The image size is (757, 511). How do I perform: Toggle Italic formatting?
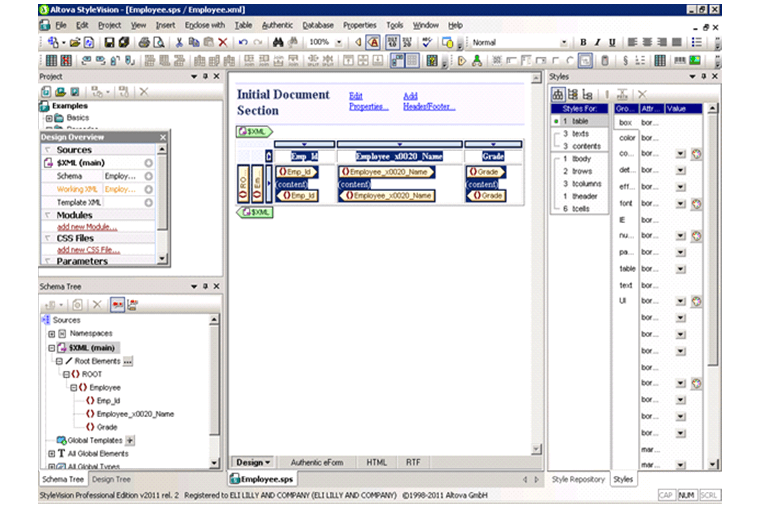598,43
